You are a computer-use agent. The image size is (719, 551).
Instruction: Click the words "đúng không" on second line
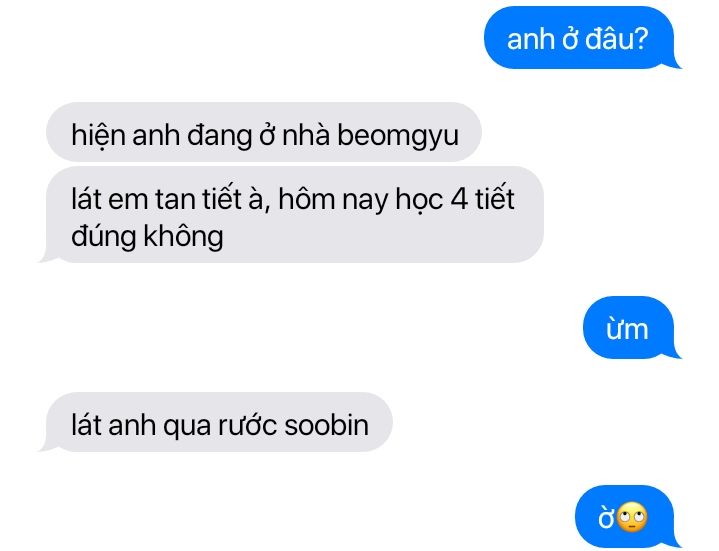(147, 237)
